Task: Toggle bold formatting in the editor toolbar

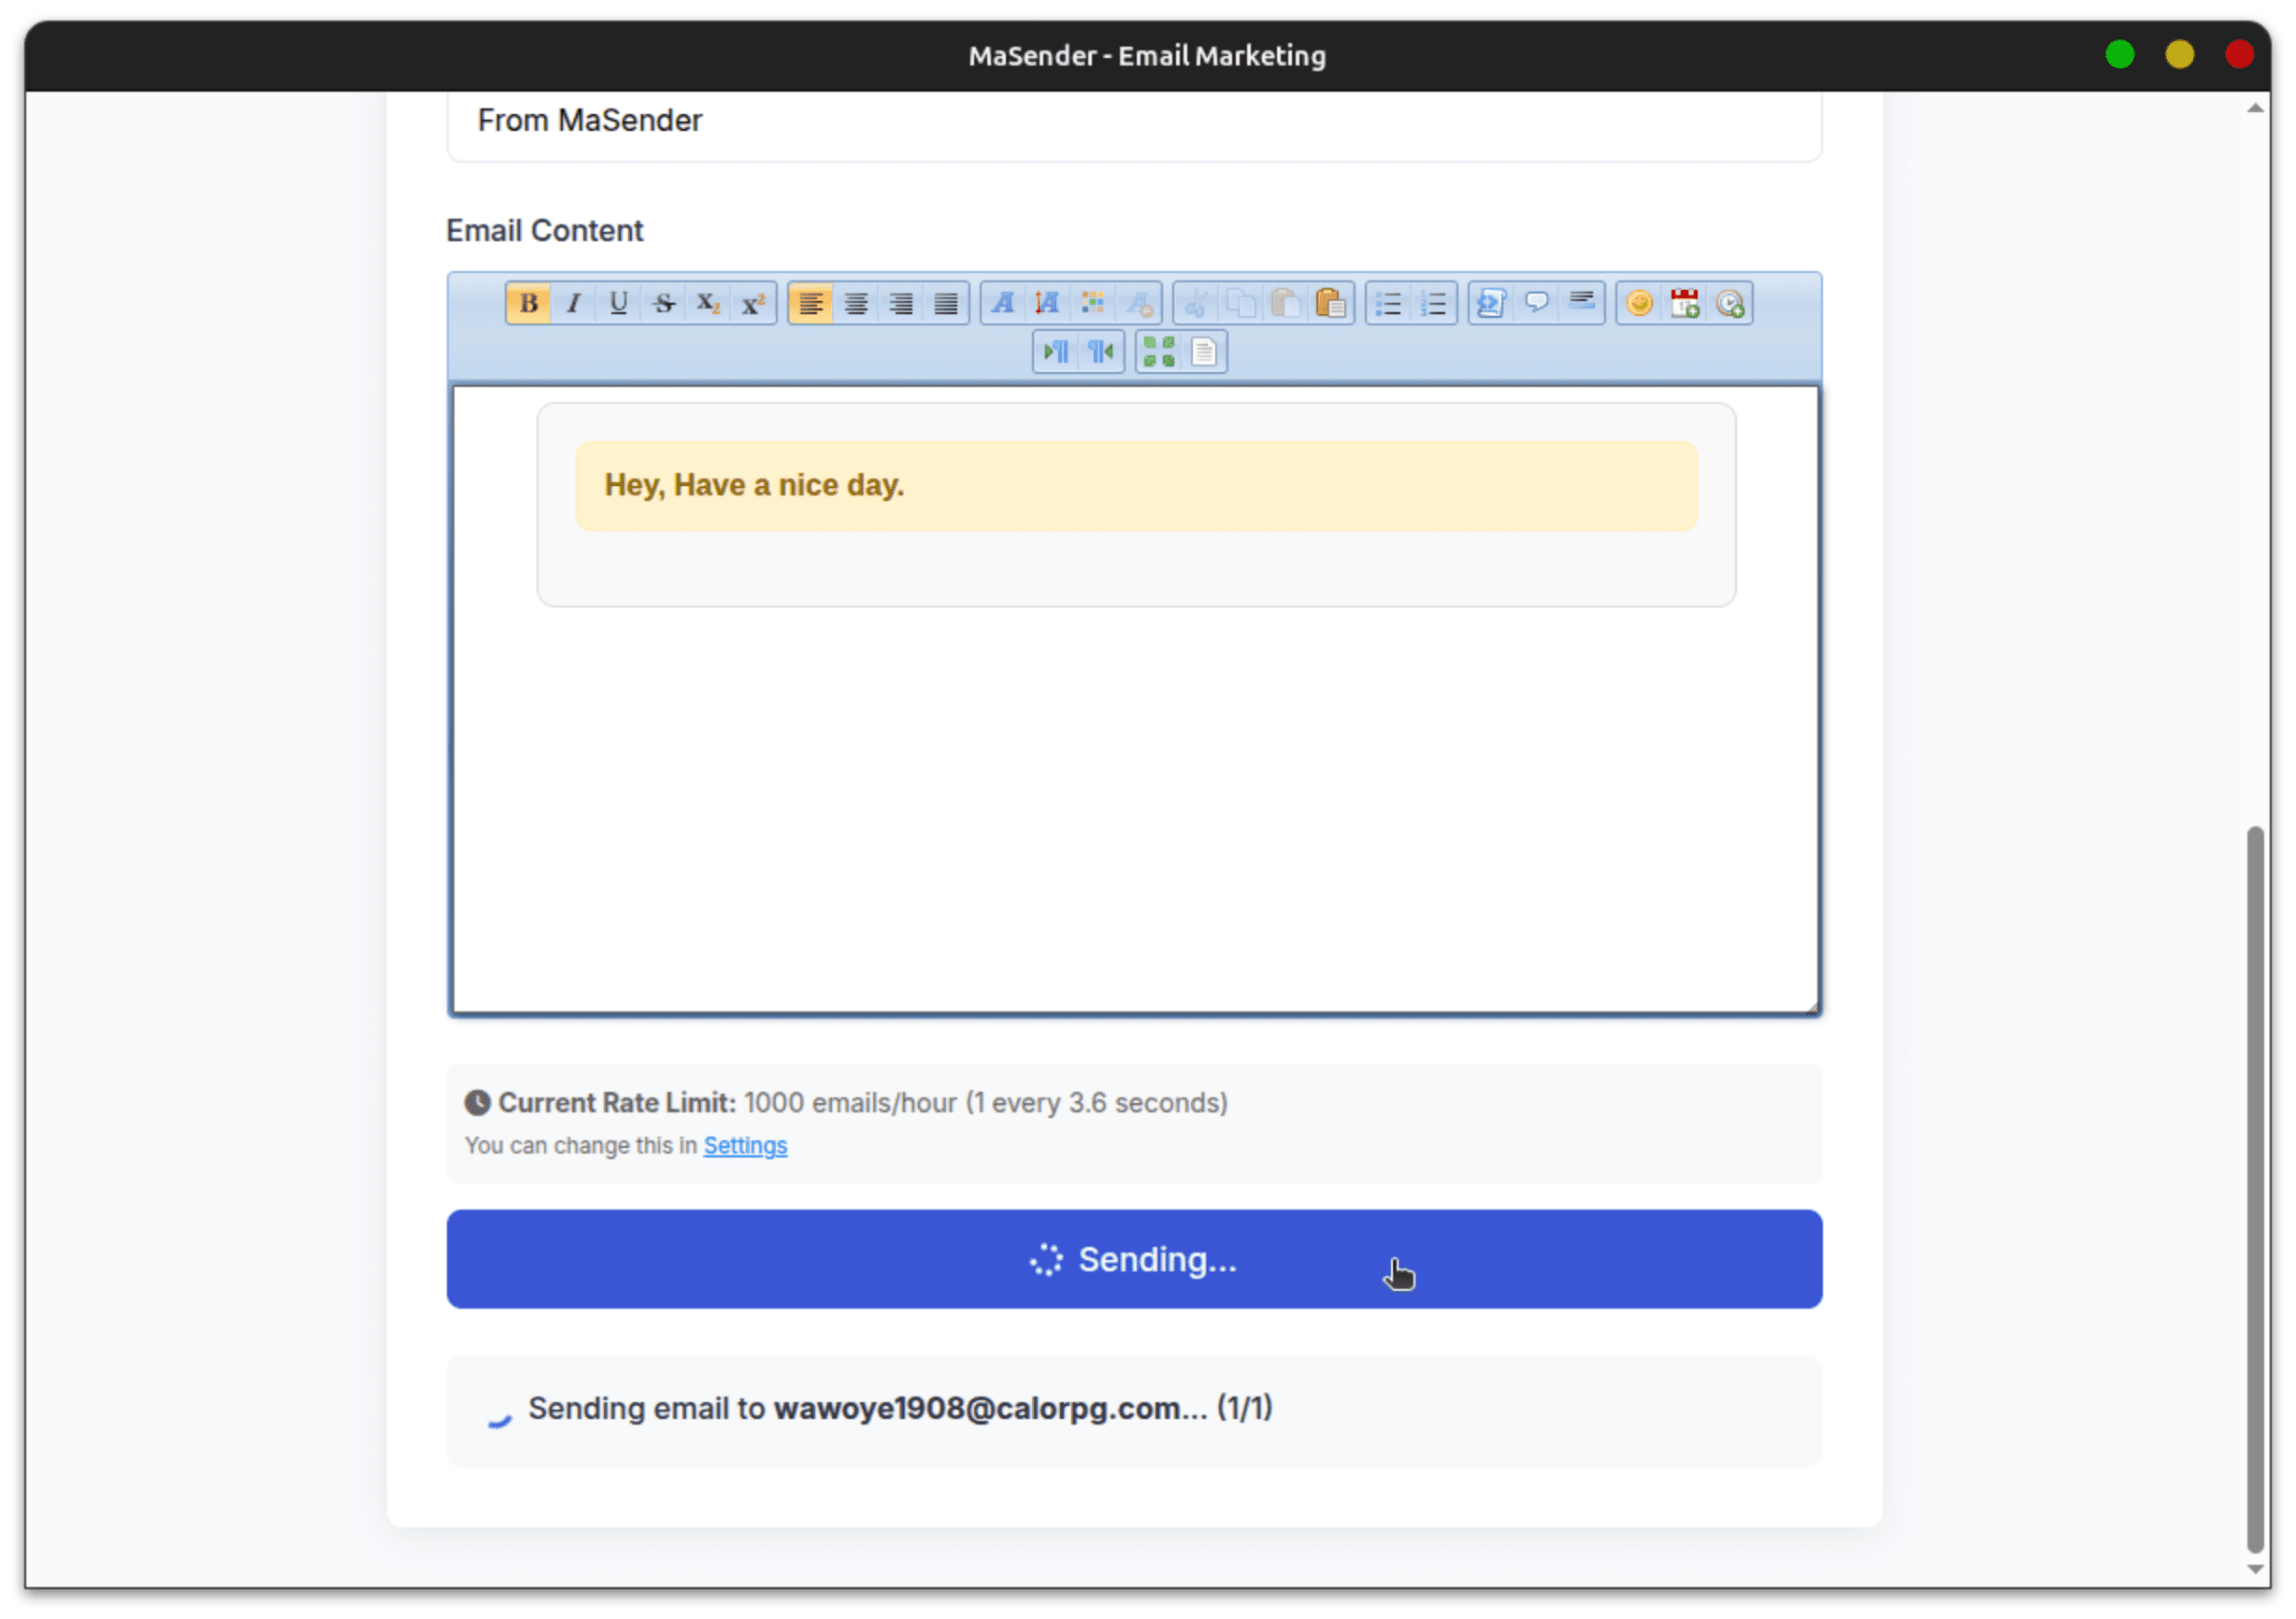Action: [528, 303]
